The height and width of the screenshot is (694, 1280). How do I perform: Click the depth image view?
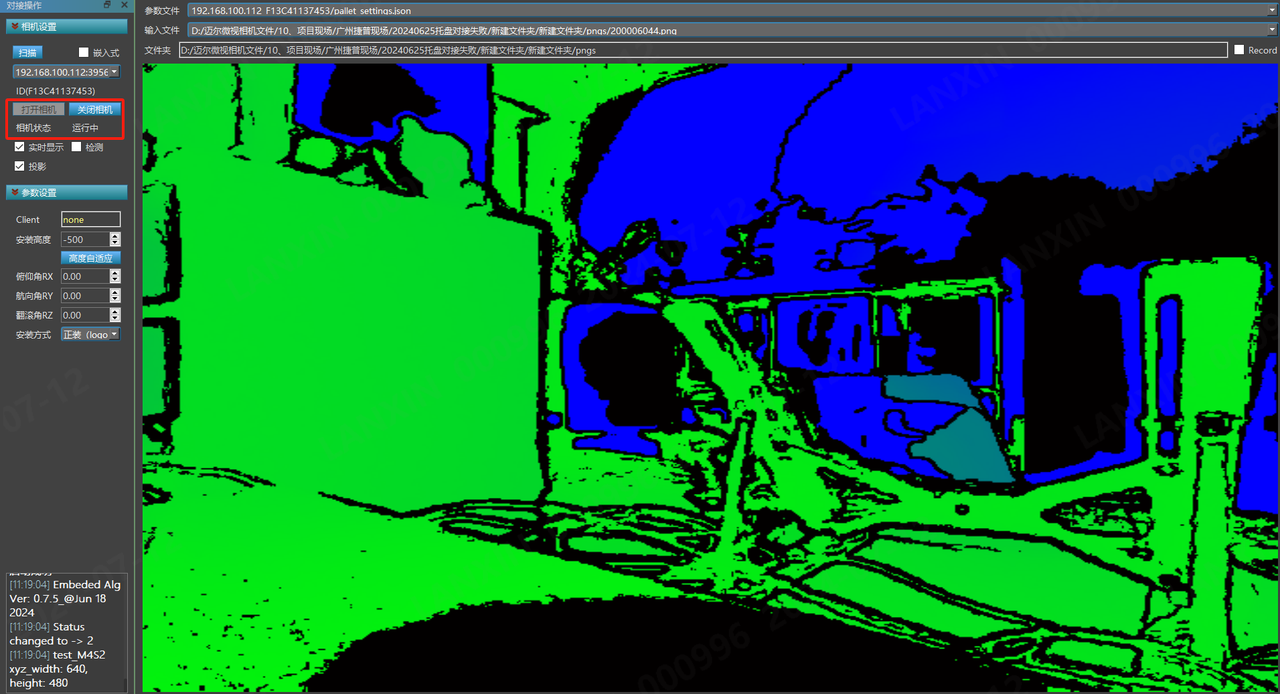[x=711, y=377]
